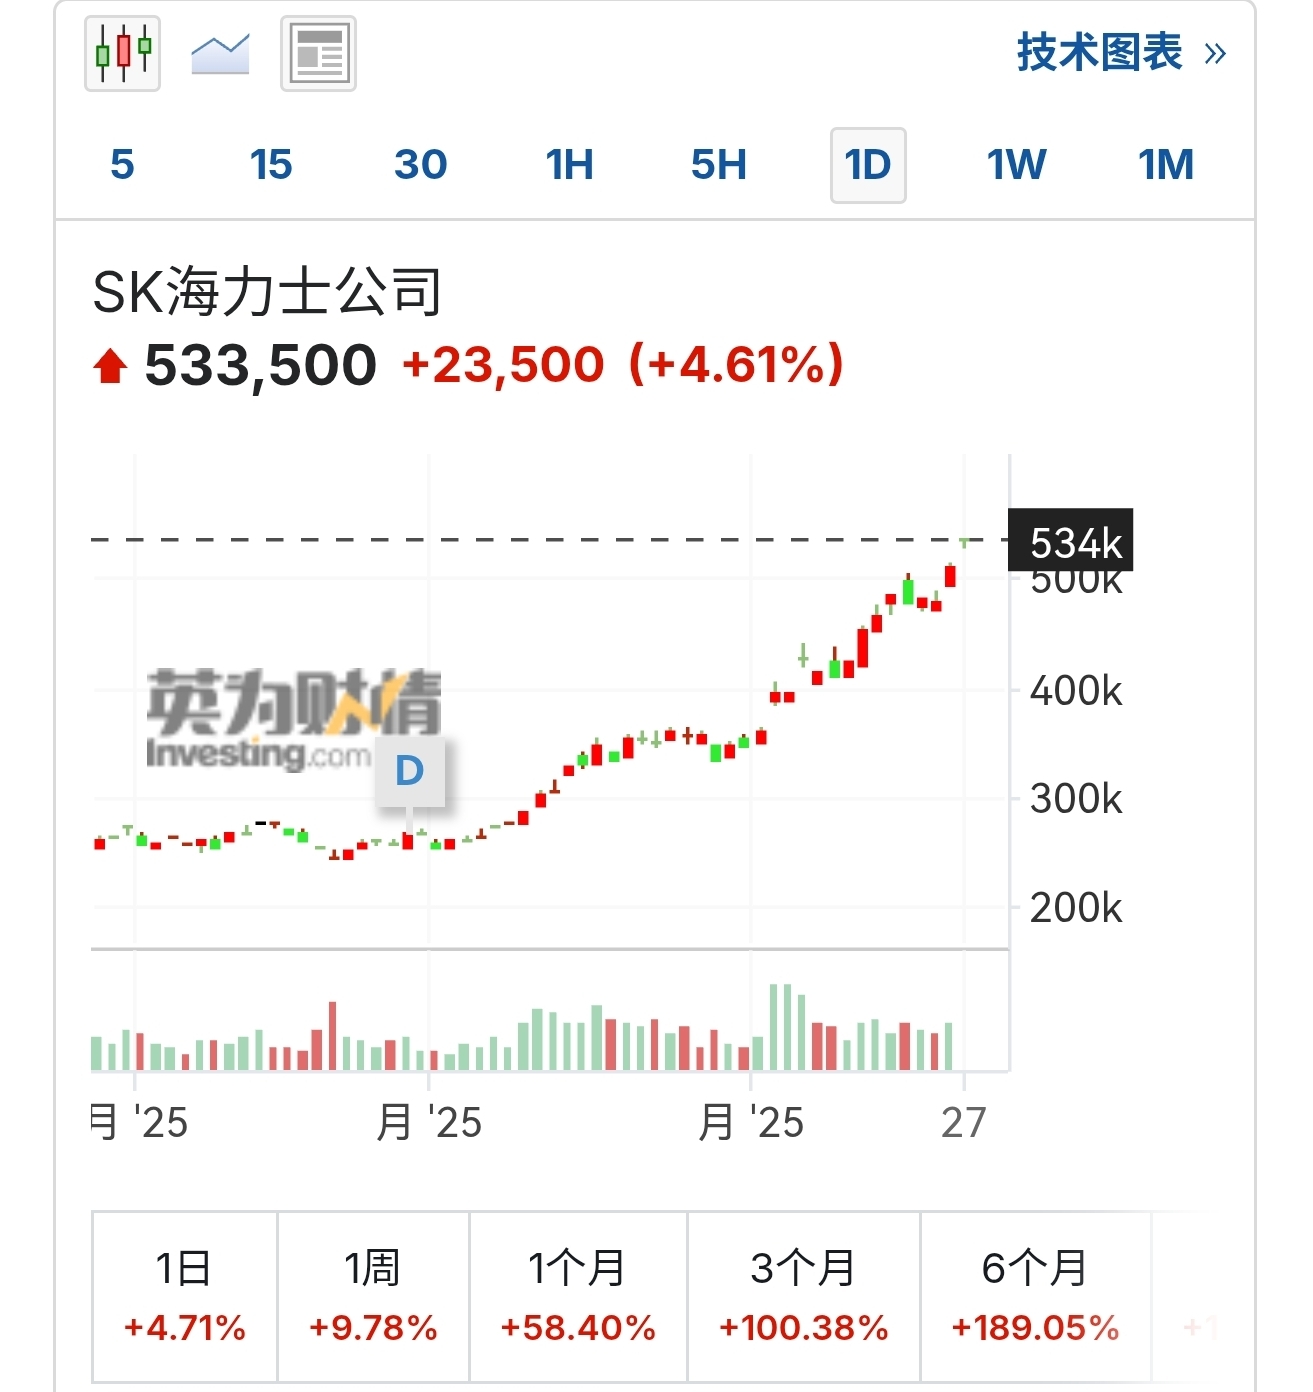Choose the 5H timeframe
The height and width of the screenshot is (1392, 1313).
718,165
